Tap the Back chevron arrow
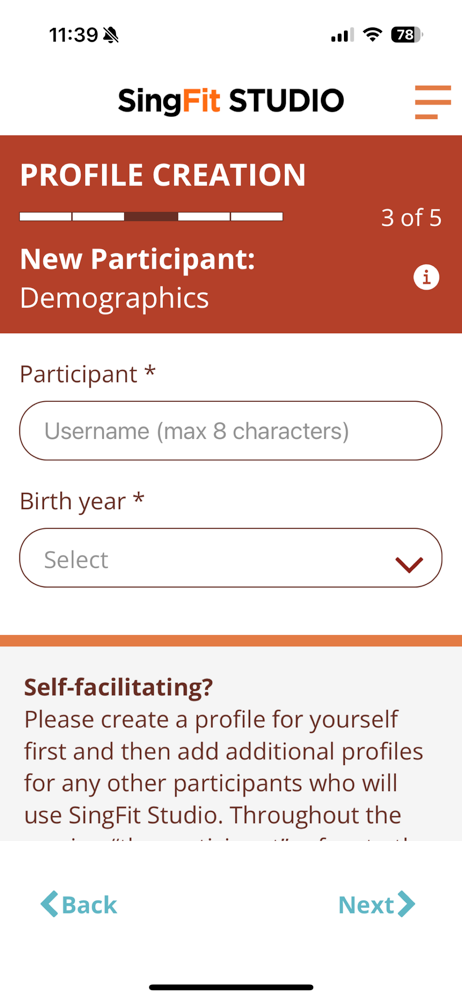Image resolution: width=462 pixels, height=1000 pixels. (49, 904)
